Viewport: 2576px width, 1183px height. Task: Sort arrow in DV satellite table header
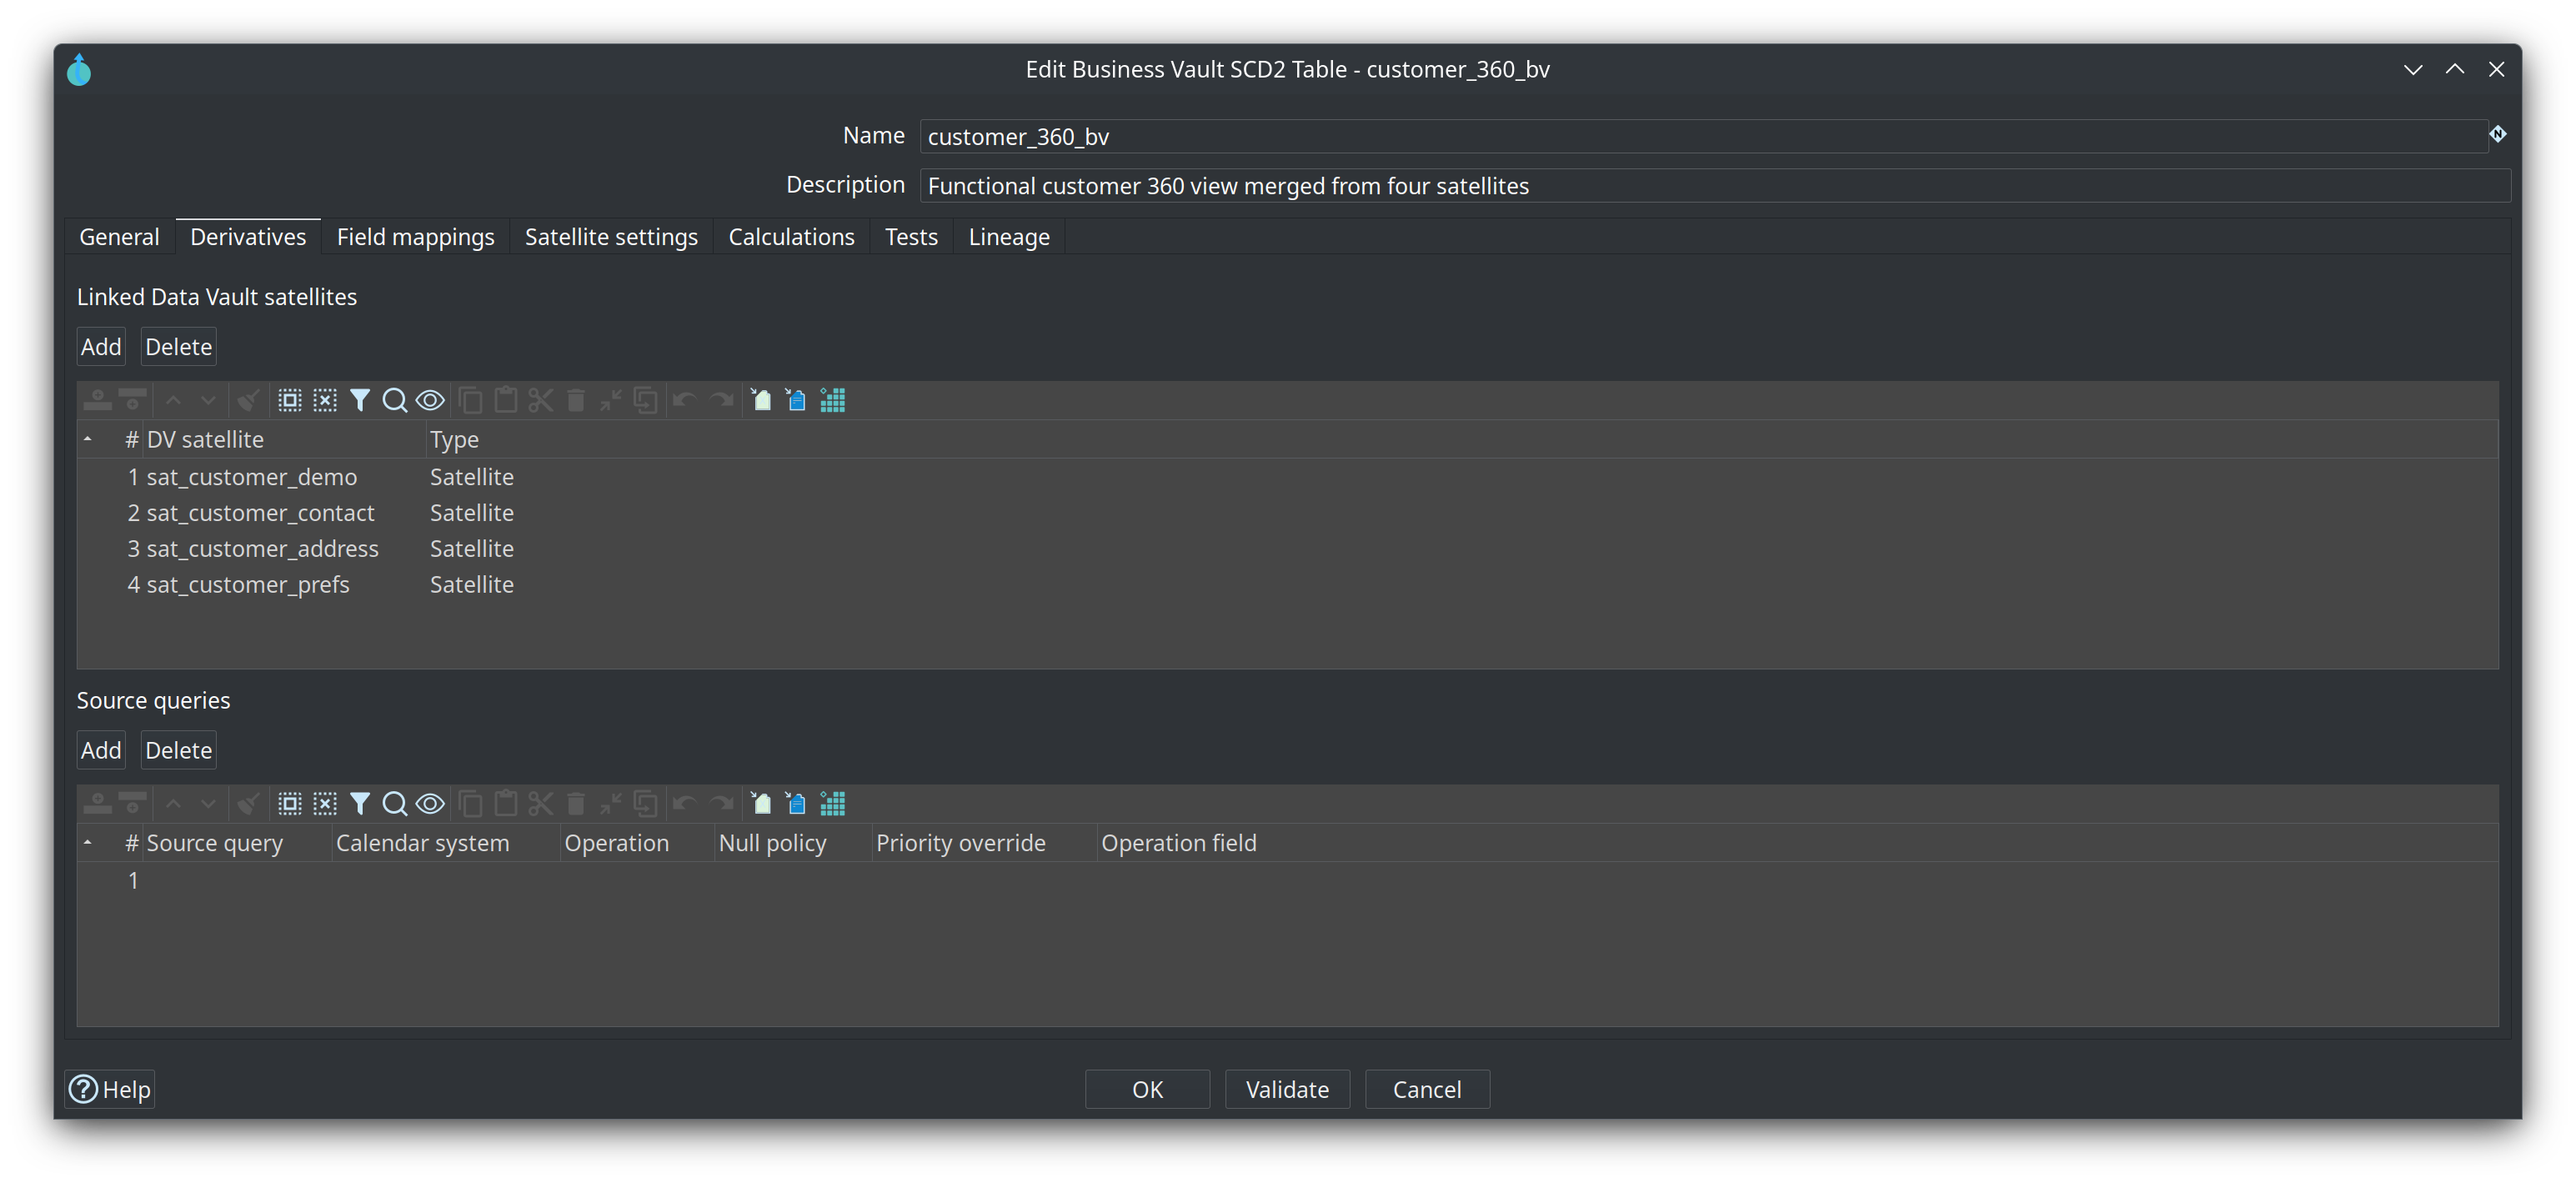[88, 439]
